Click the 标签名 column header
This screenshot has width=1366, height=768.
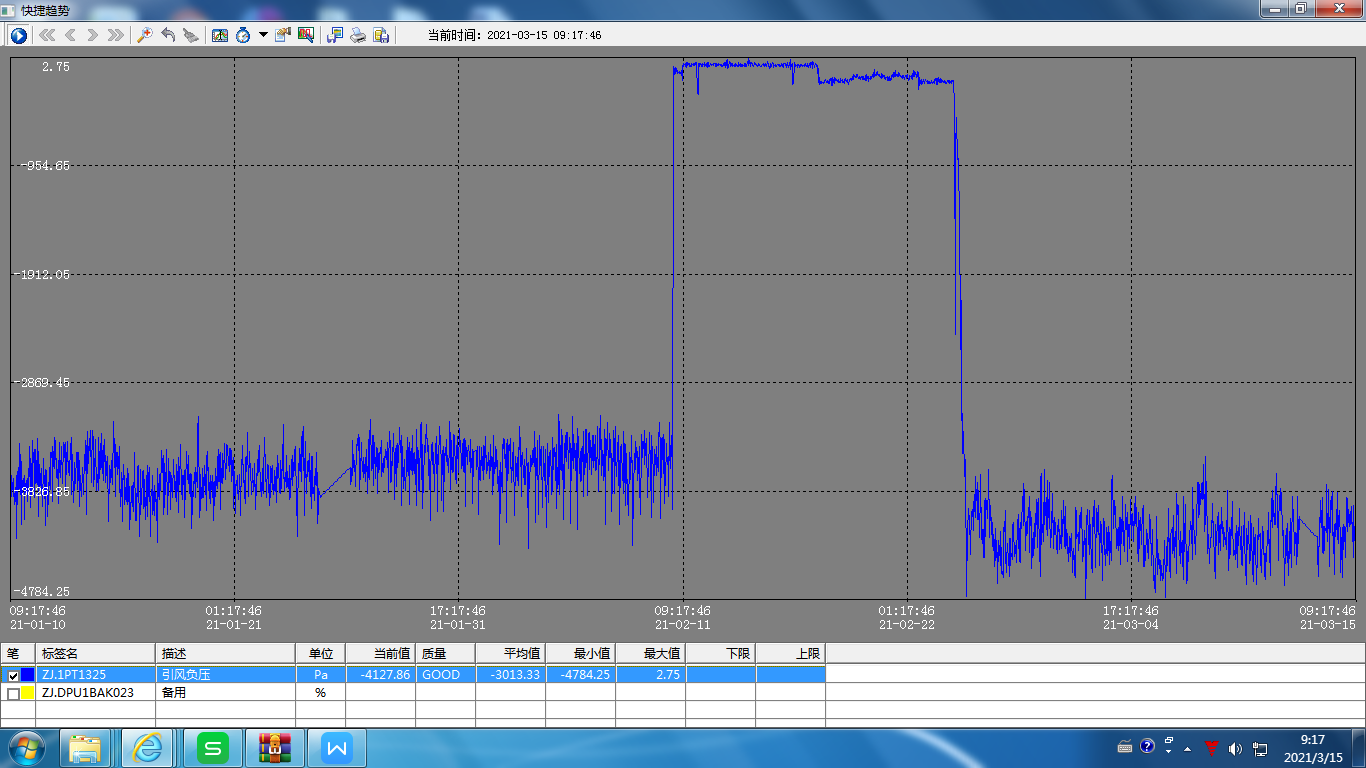tap(95, 653)
